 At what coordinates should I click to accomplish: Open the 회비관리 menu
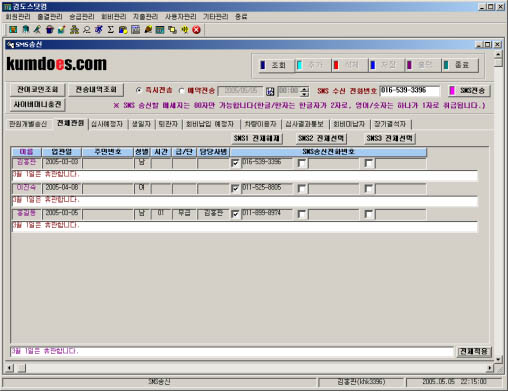coord(114,17)
